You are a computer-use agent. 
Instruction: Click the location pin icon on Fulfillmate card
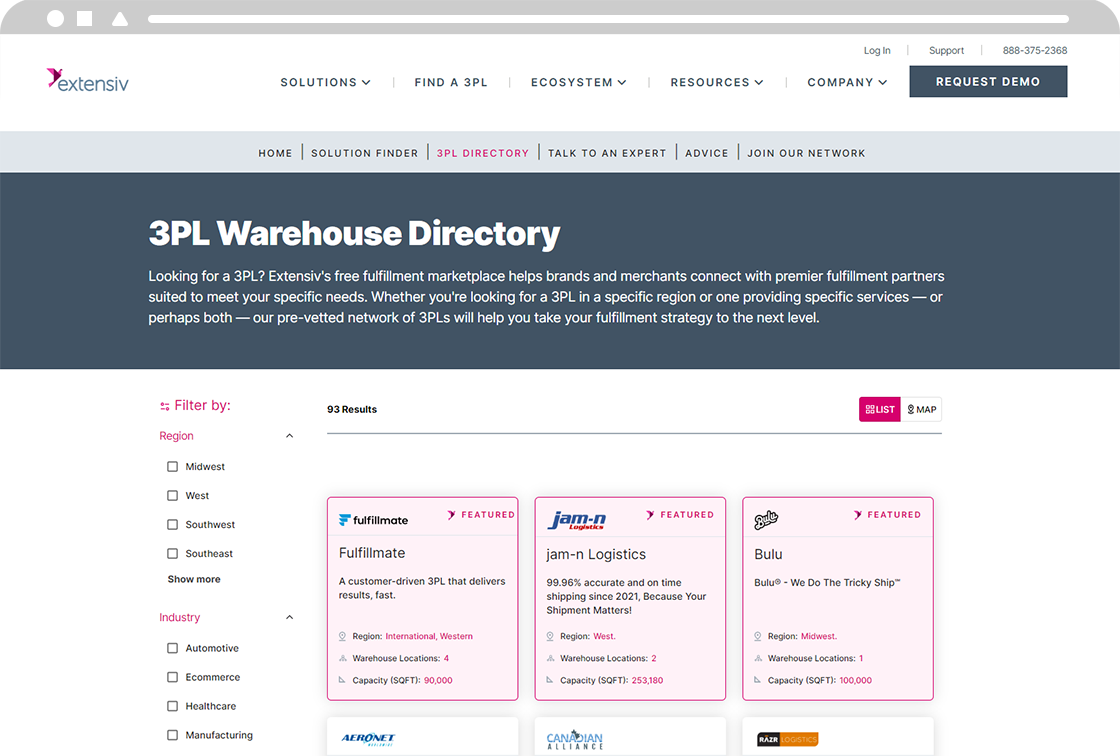[342, 636]
